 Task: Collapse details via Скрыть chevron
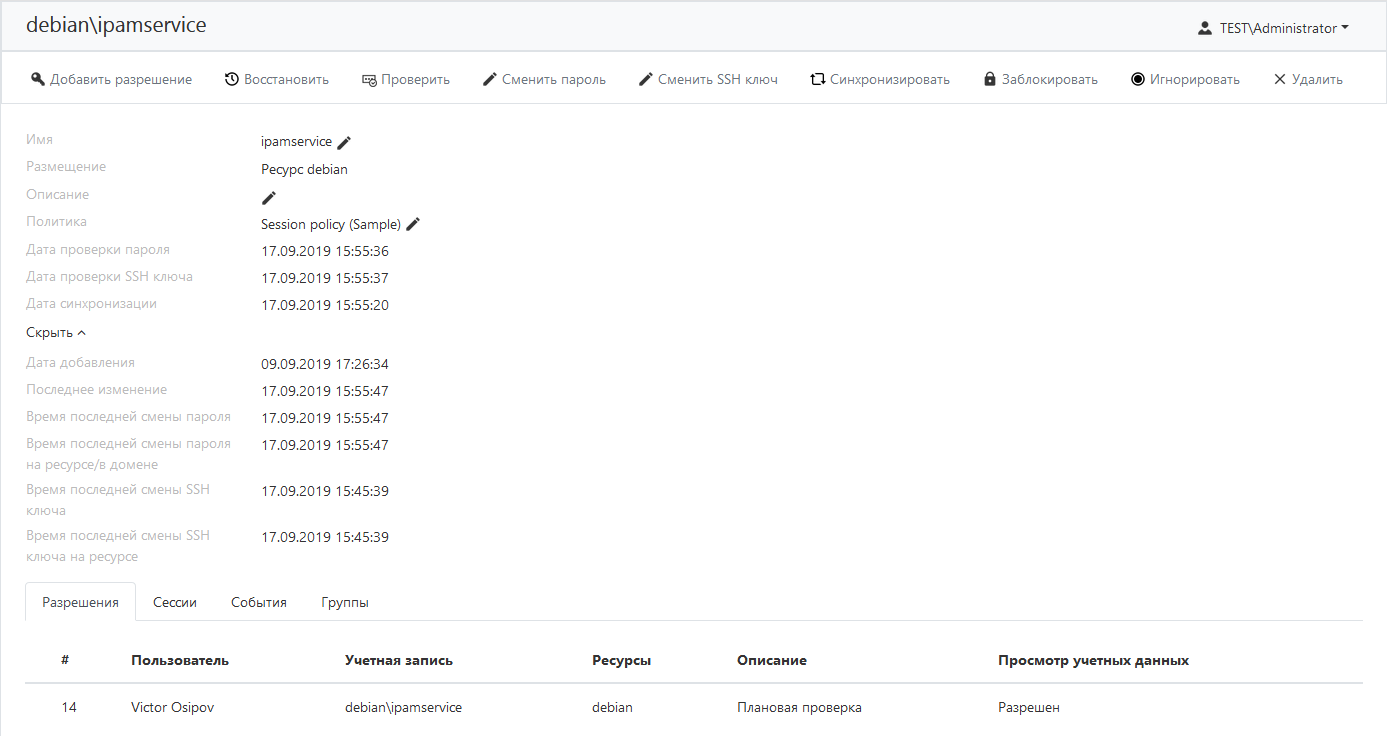(x=82, y=333)
